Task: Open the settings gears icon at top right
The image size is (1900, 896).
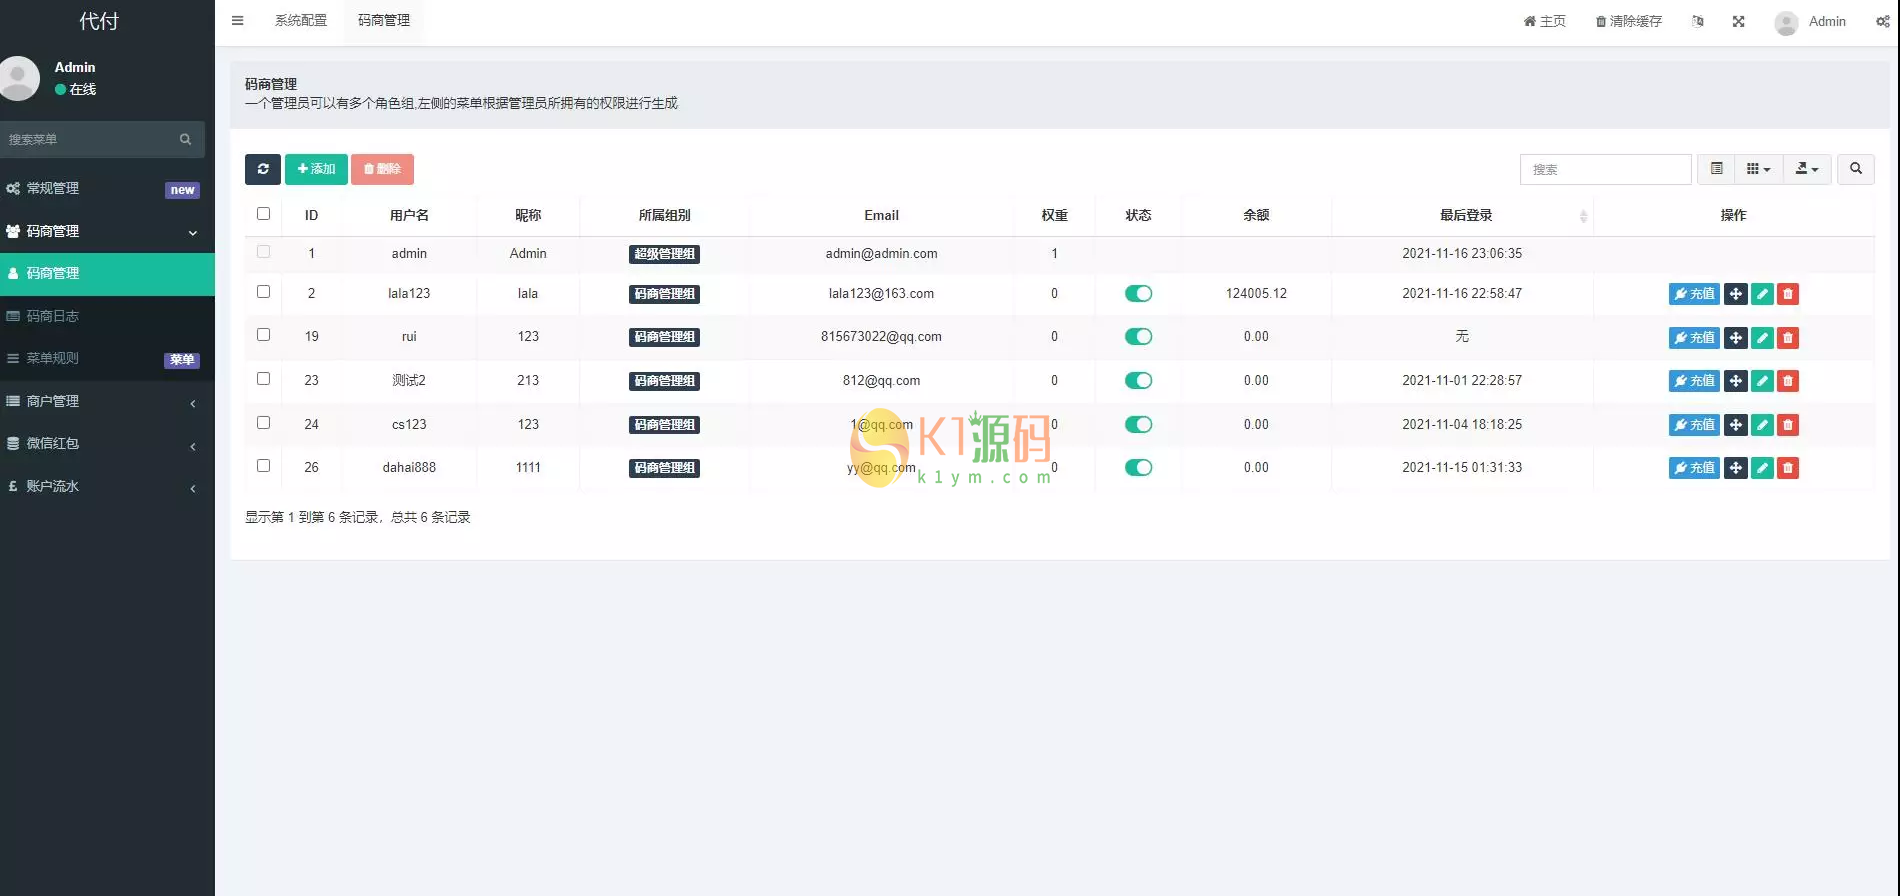Action: click(1882, 21)
